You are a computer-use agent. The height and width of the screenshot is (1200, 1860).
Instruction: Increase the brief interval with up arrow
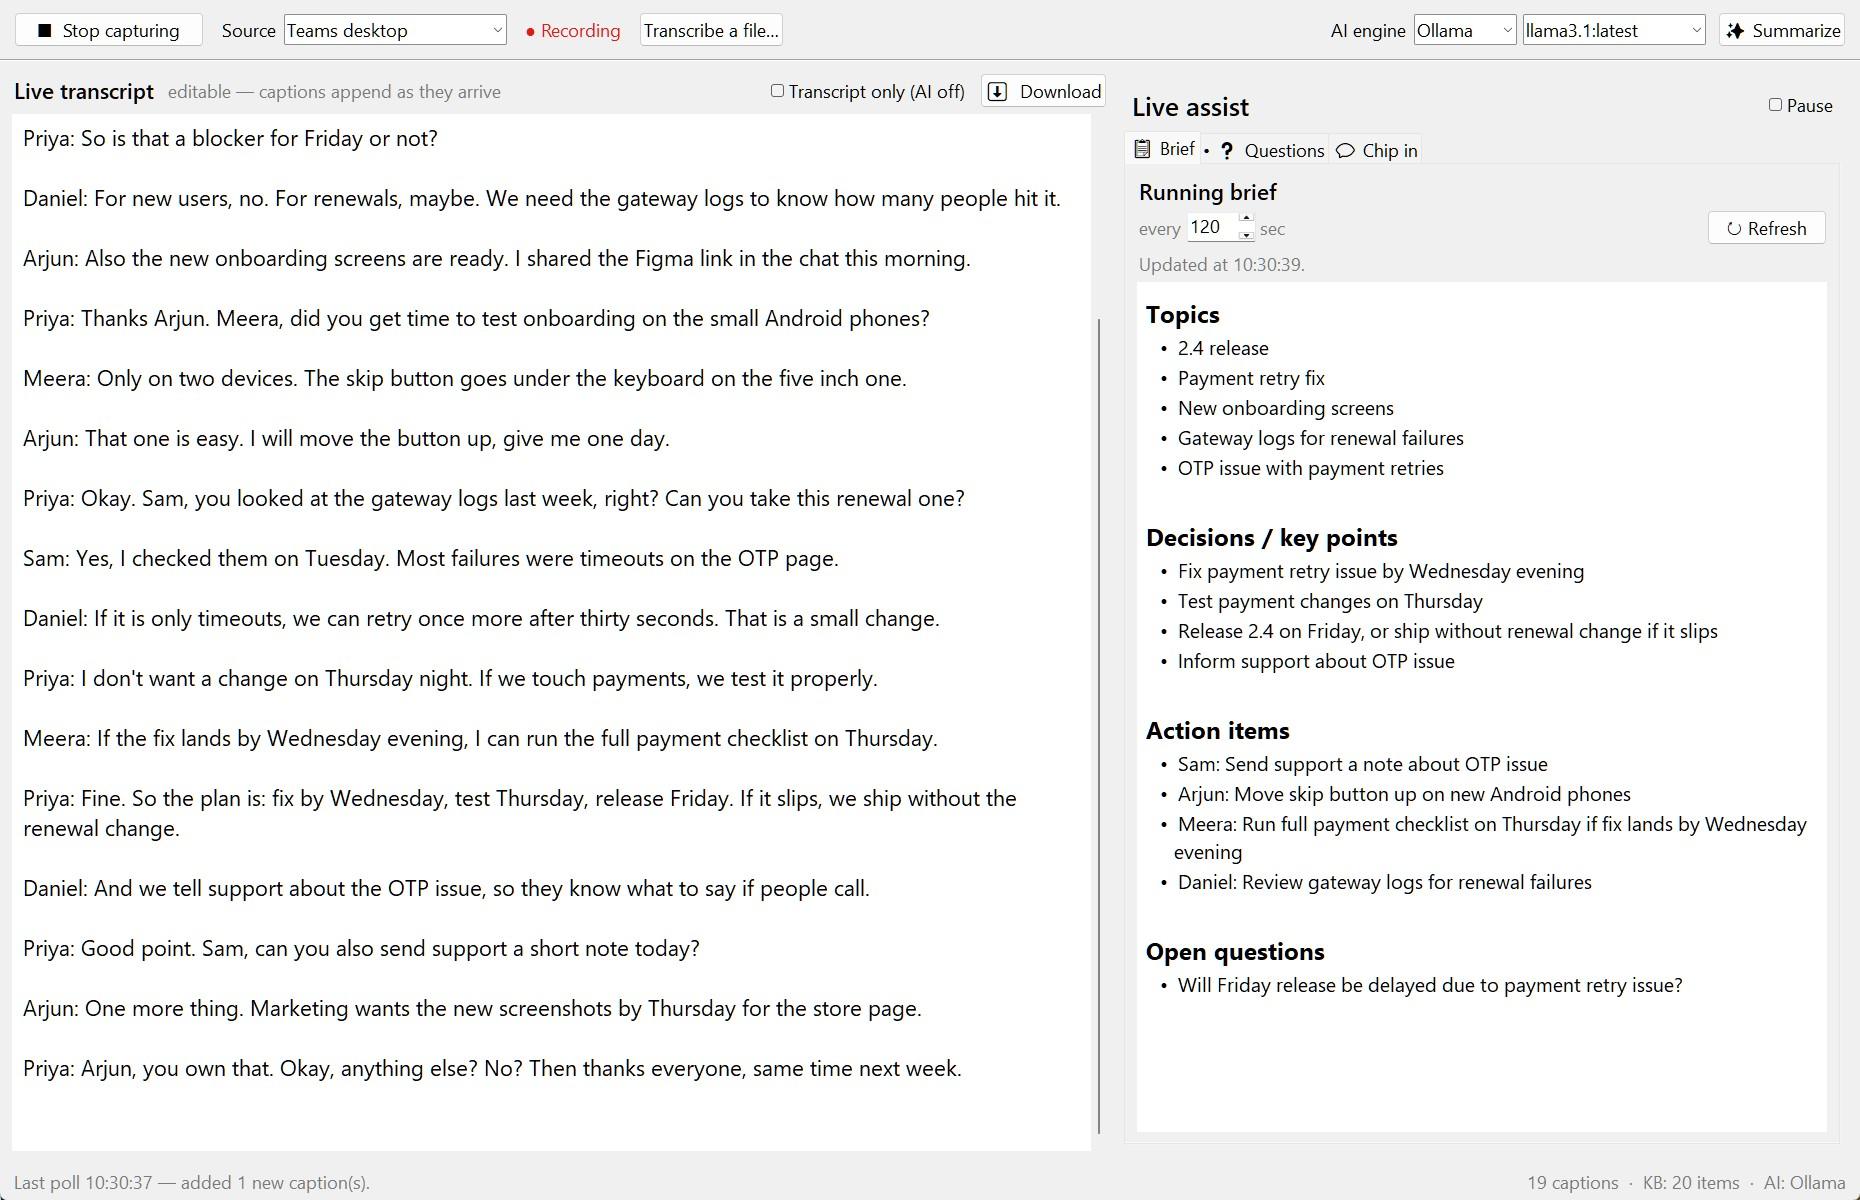point(1246,219)
